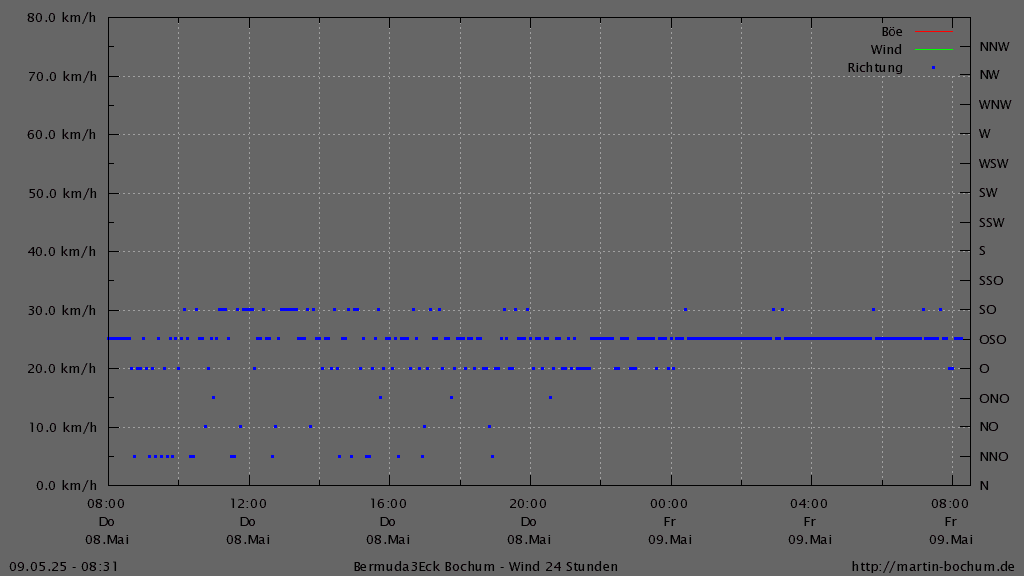The height and width of the screenshot is (576, 1024).
Task: Click the ONO data point near 20:30
Action: click(551, 397)
